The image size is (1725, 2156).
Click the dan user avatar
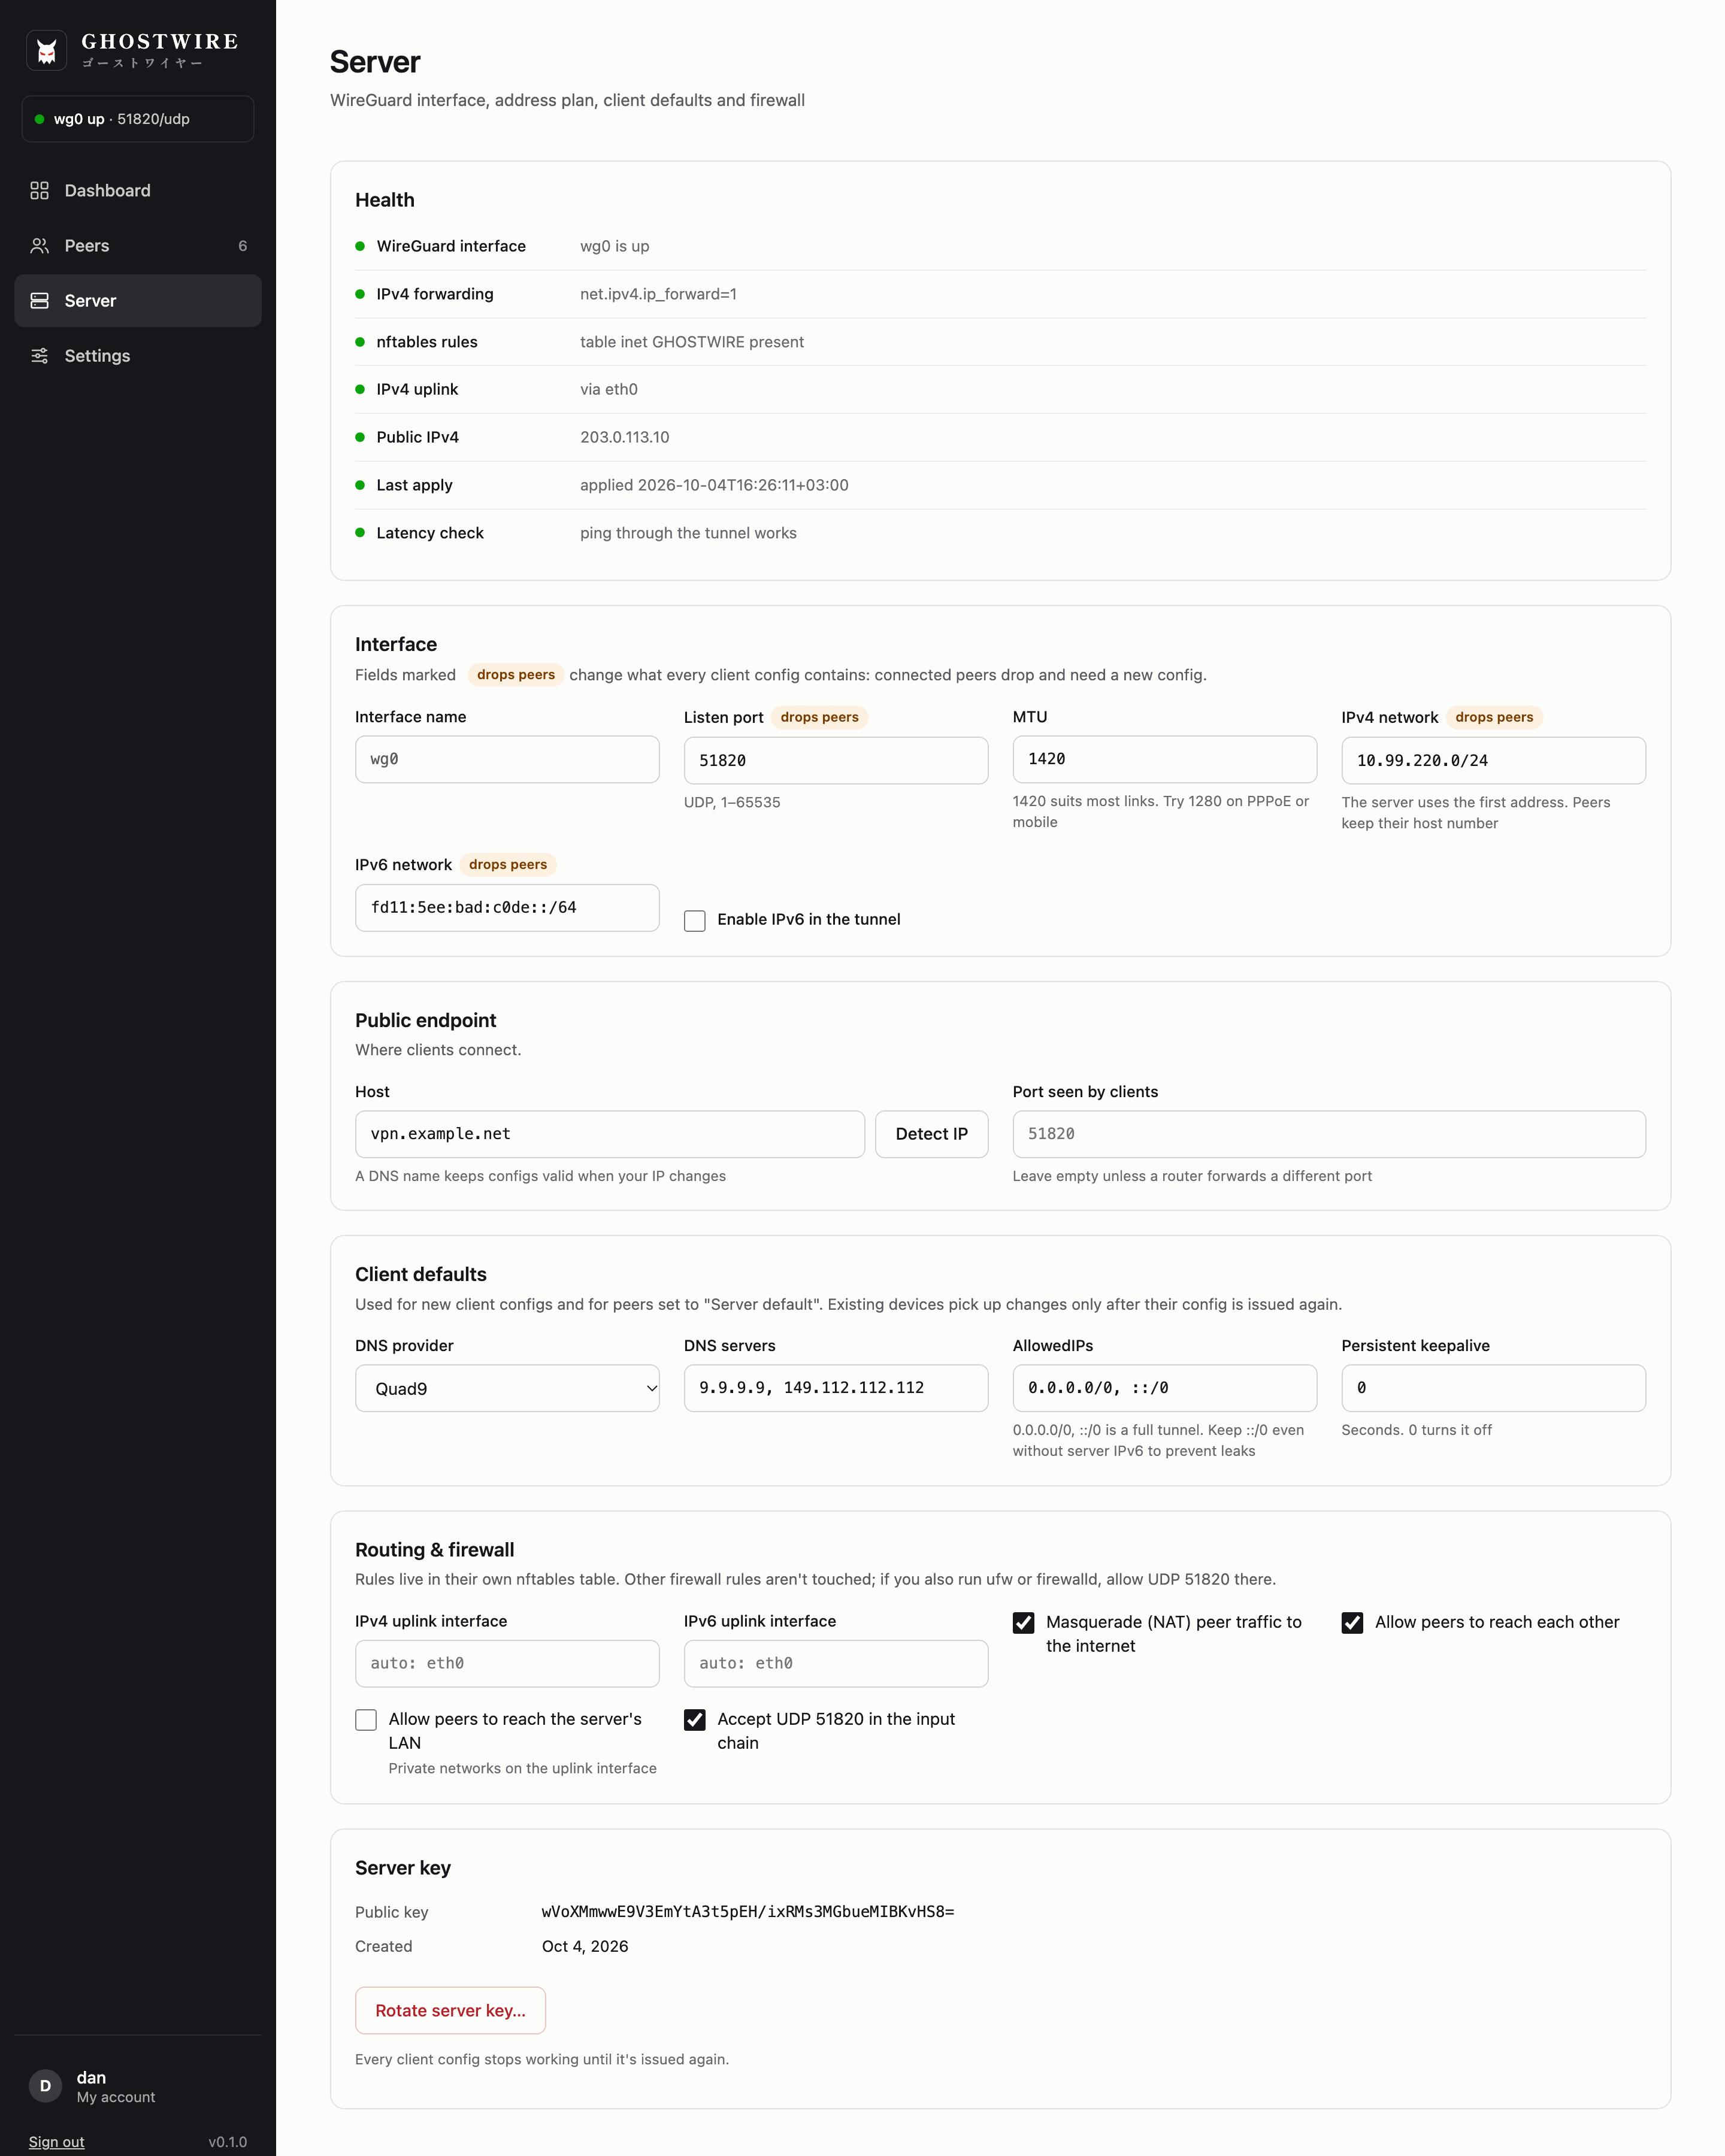[x=45, y=2086]
